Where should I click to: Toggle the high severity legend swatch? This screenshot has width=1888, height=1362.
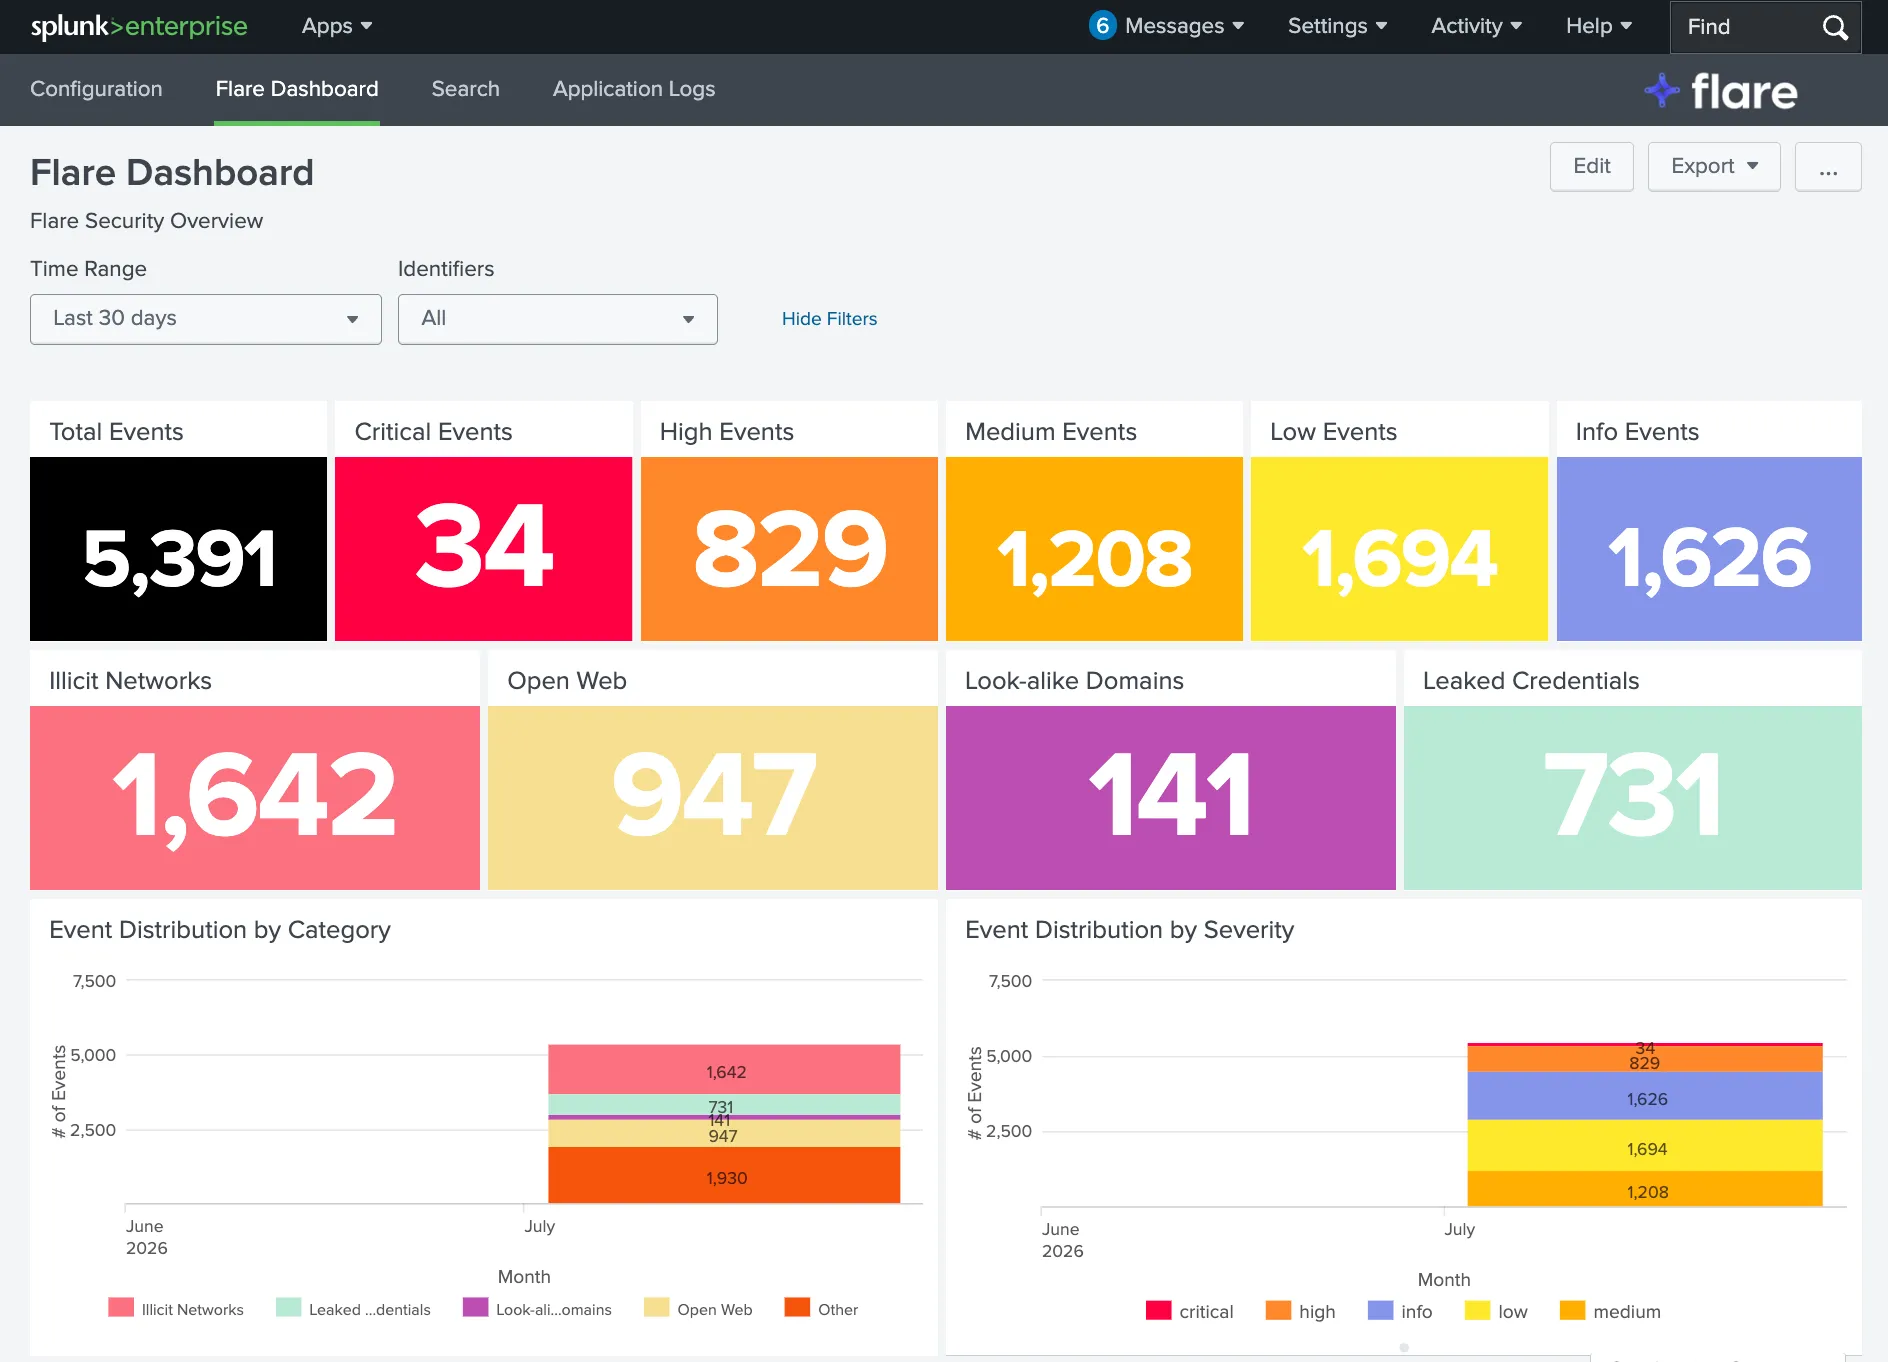[x=1278, y=1311]
